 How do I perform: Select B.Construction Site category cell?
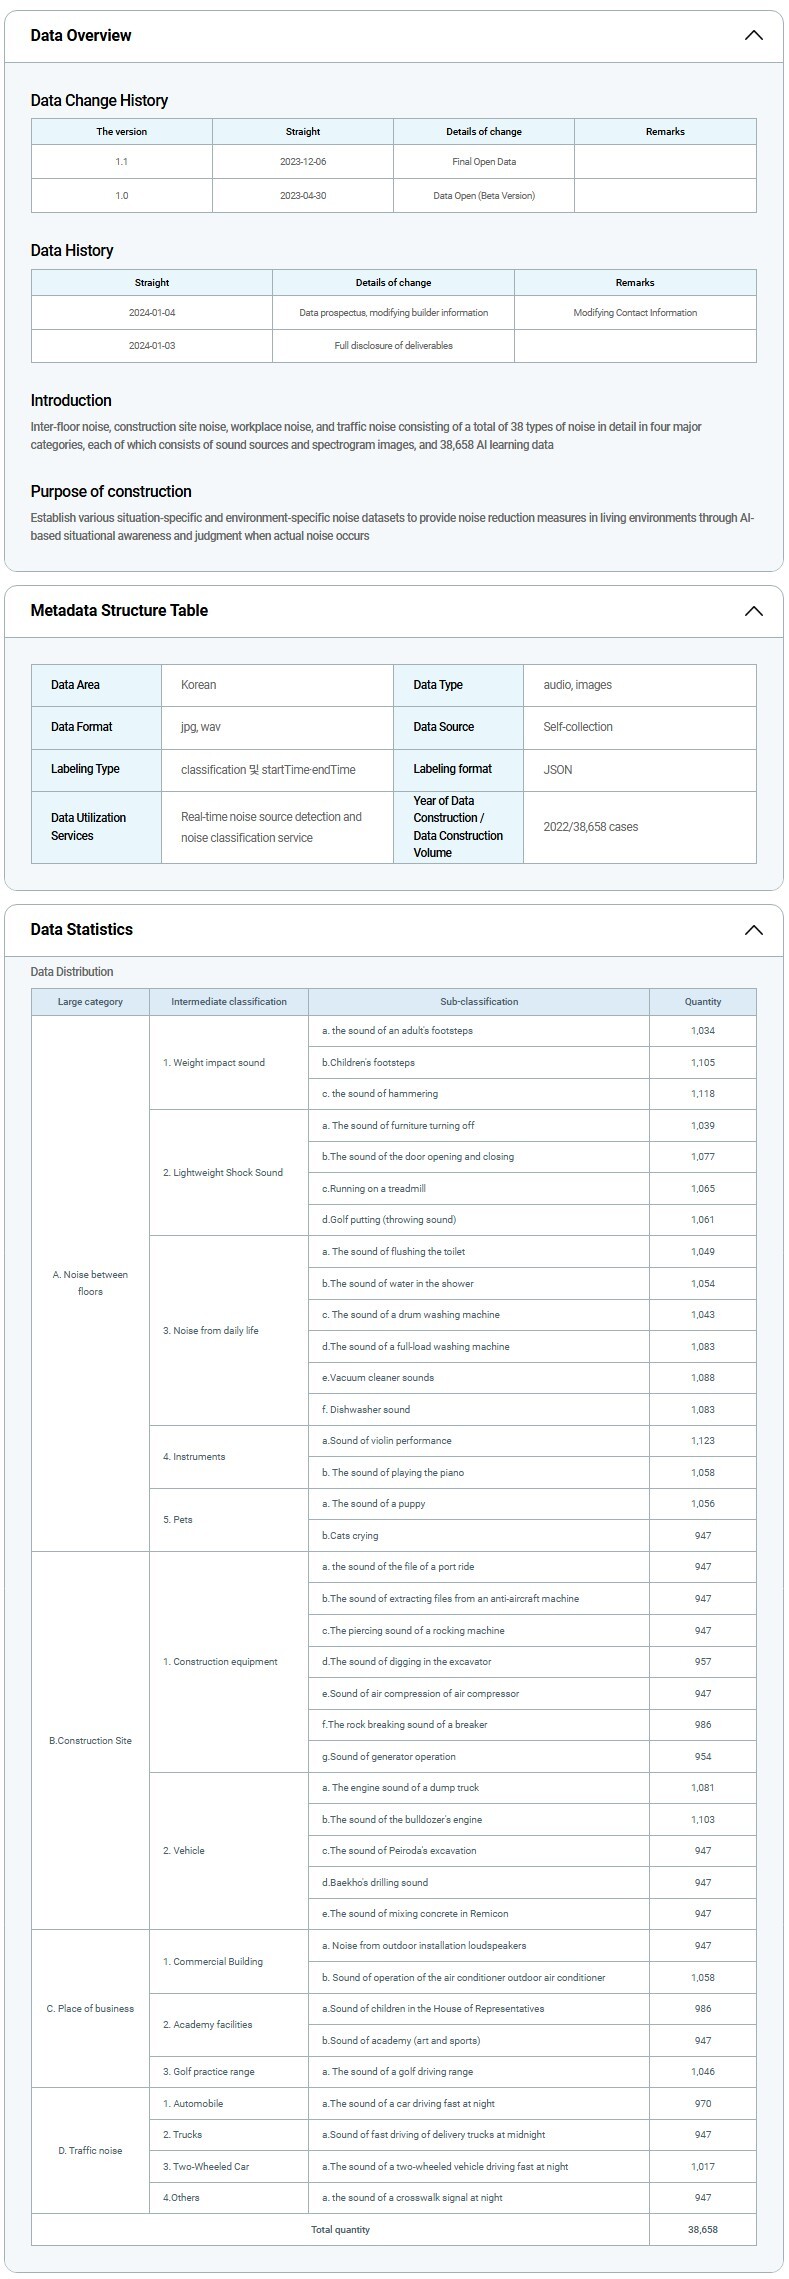(90, 1741)
